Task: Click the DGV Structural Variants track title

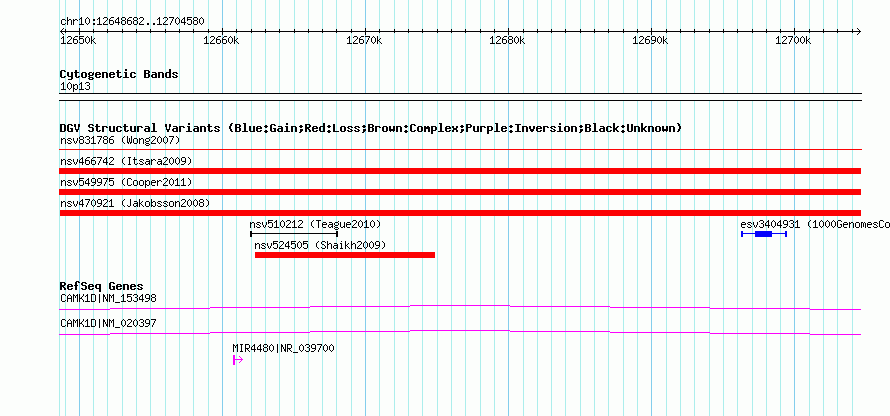Action: 371,128
